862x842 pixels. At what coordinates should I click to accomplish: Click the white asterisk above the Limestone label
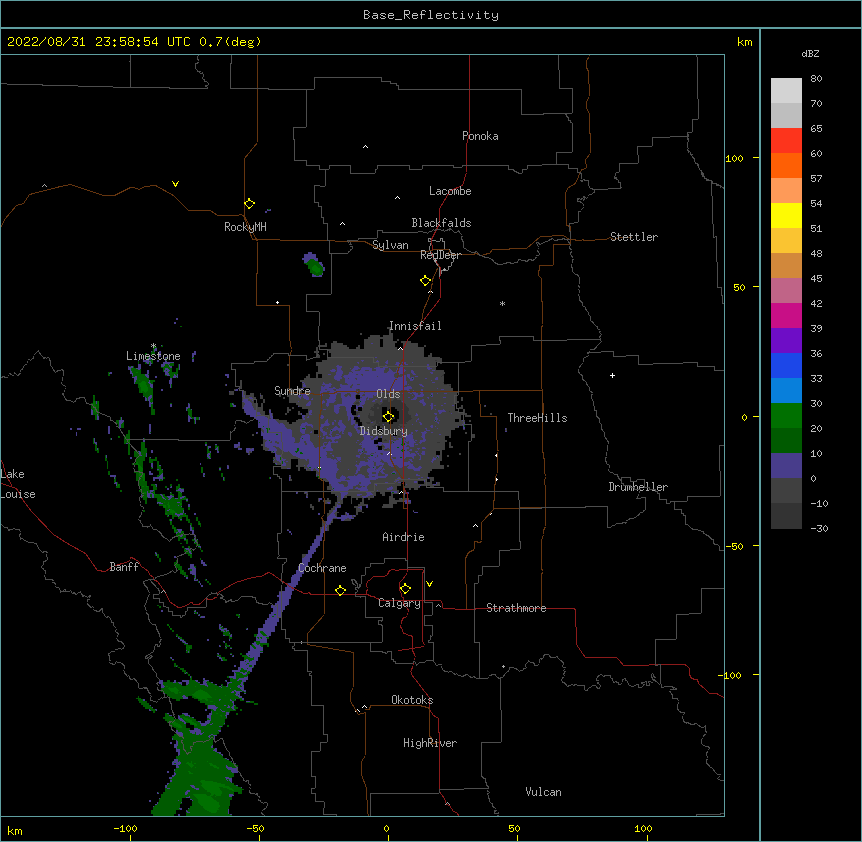point(153,346)
